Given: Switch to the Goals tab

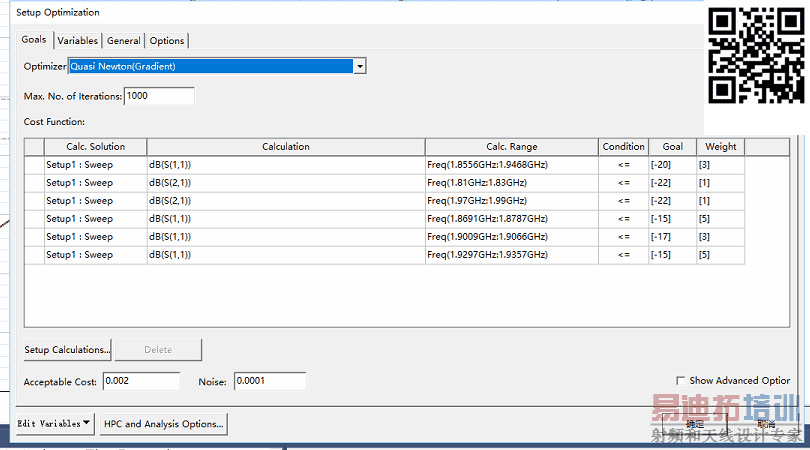Looking at the screenshot, I should pos(34,40).
